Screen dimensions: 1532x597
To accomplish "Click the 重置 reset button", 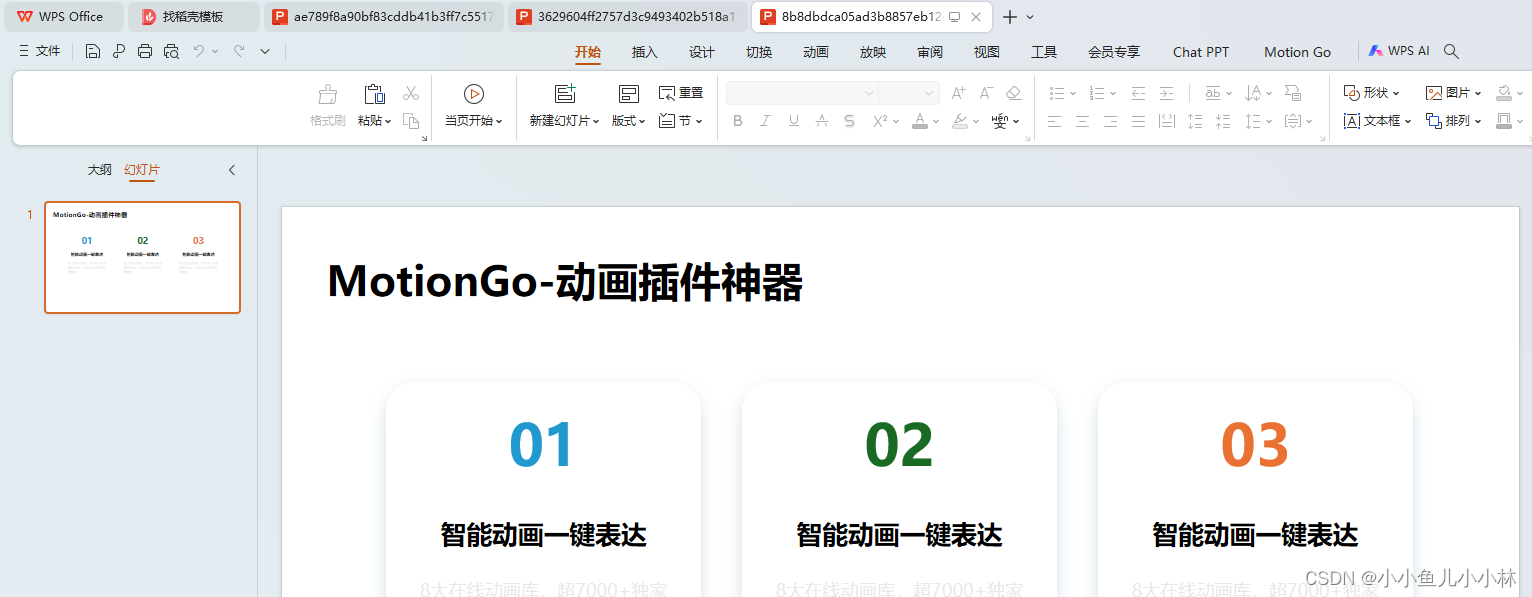I will click(681, 93).
